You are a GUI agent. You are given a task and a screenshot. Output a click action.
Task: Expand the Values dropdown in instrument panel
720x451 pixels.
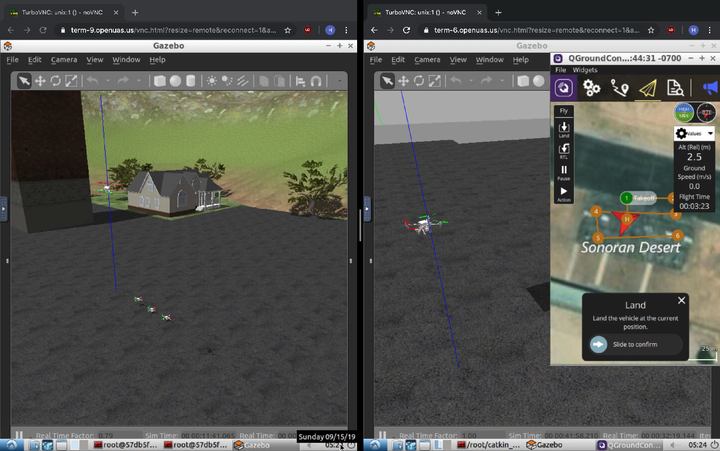(695, 133)
